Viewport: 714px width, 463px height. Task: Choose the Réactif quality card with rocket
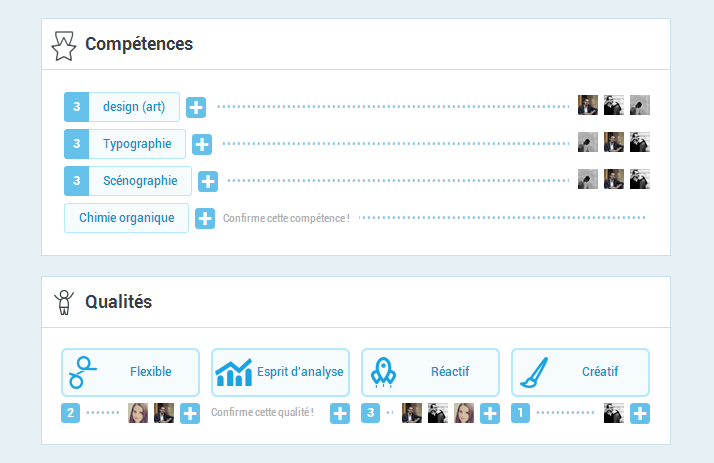pyautogui.click(x=430, y=372)
